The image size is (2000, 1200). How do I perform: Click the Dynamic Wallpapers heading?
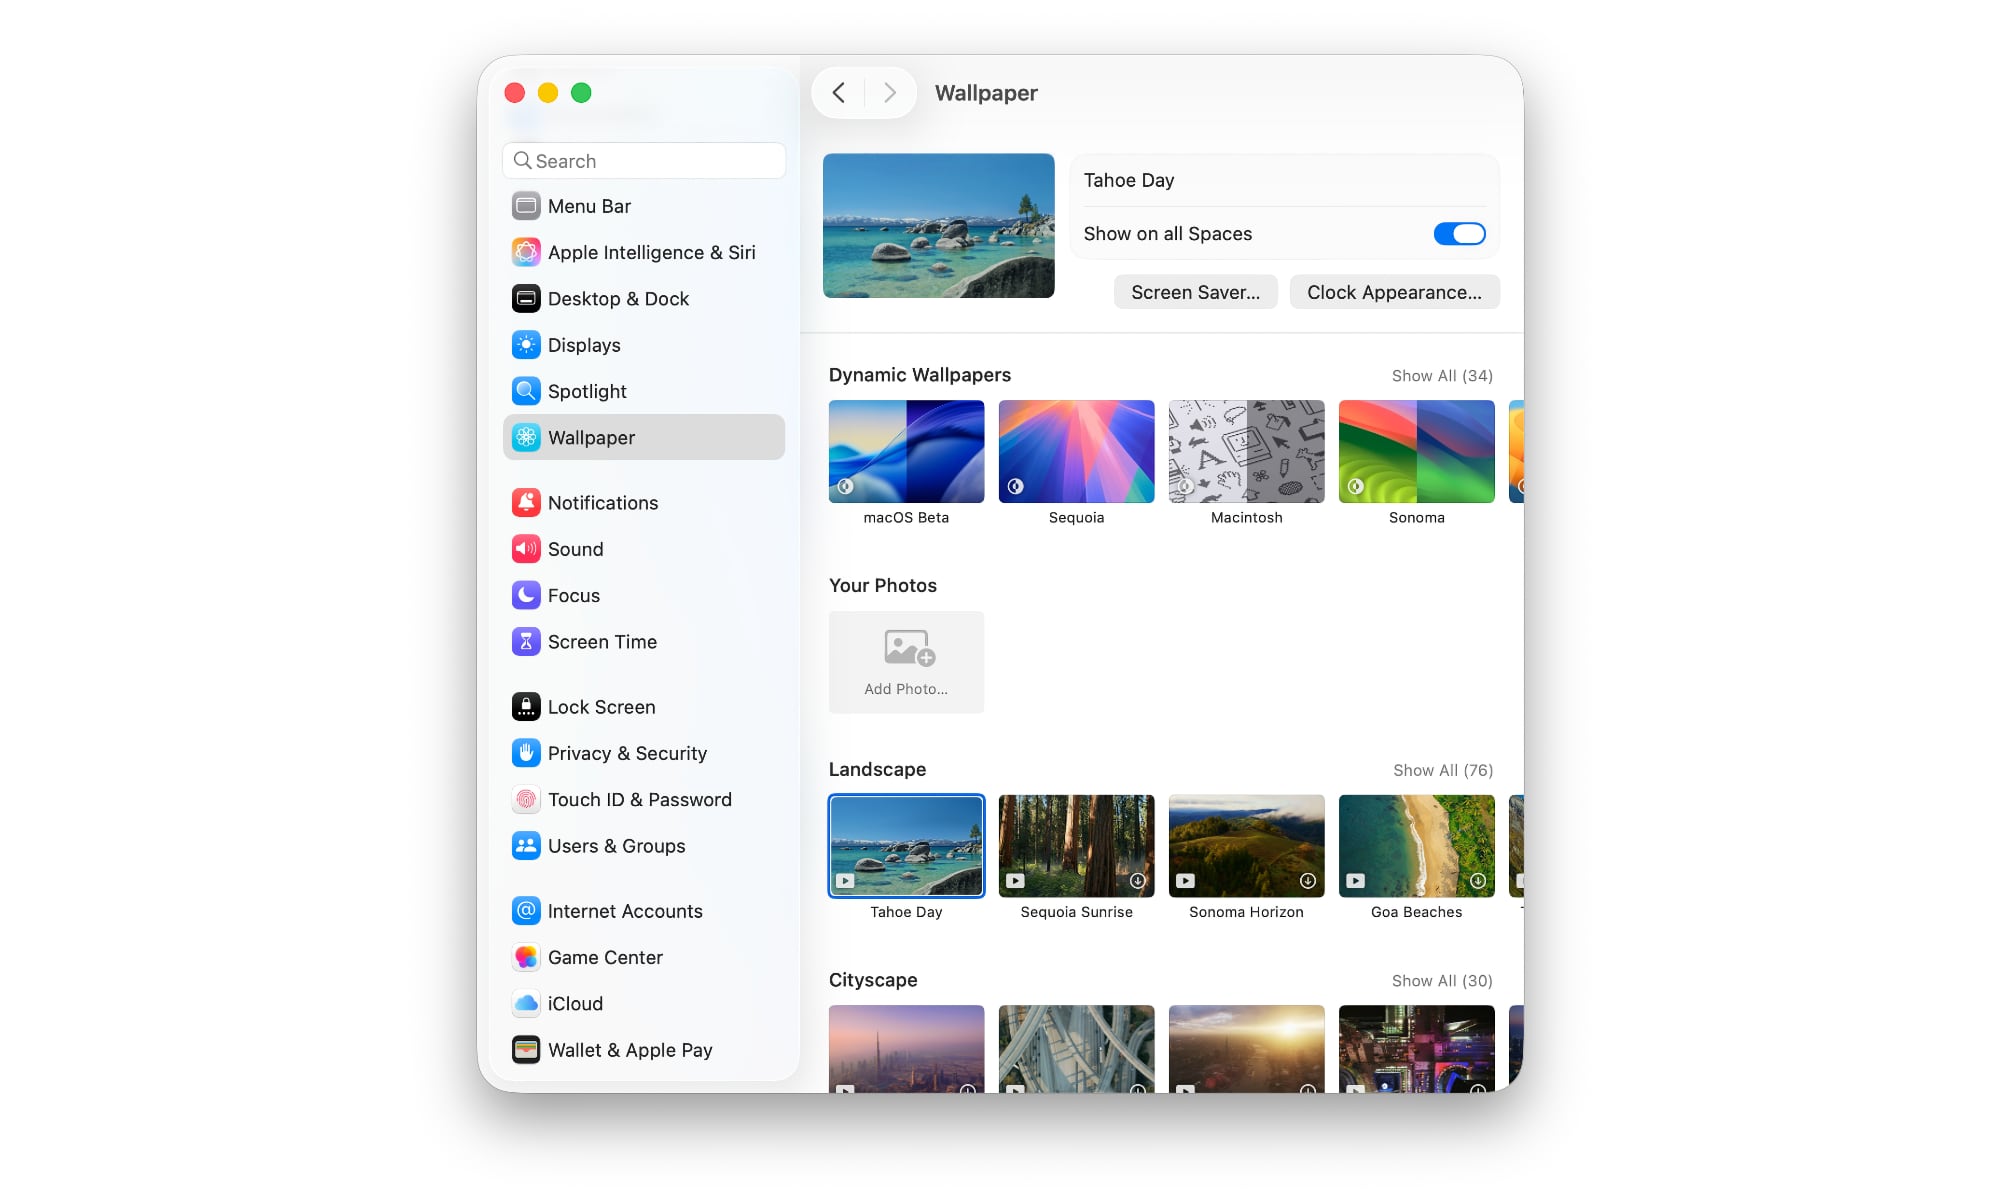(x=920, y=375)
